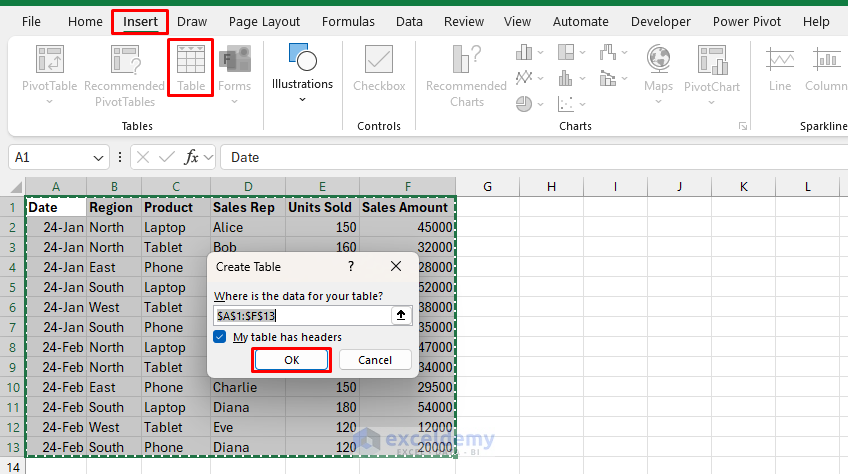Switch to the Page Layout tab
Viewport: 848px width, 474px height.
(264, 22)
